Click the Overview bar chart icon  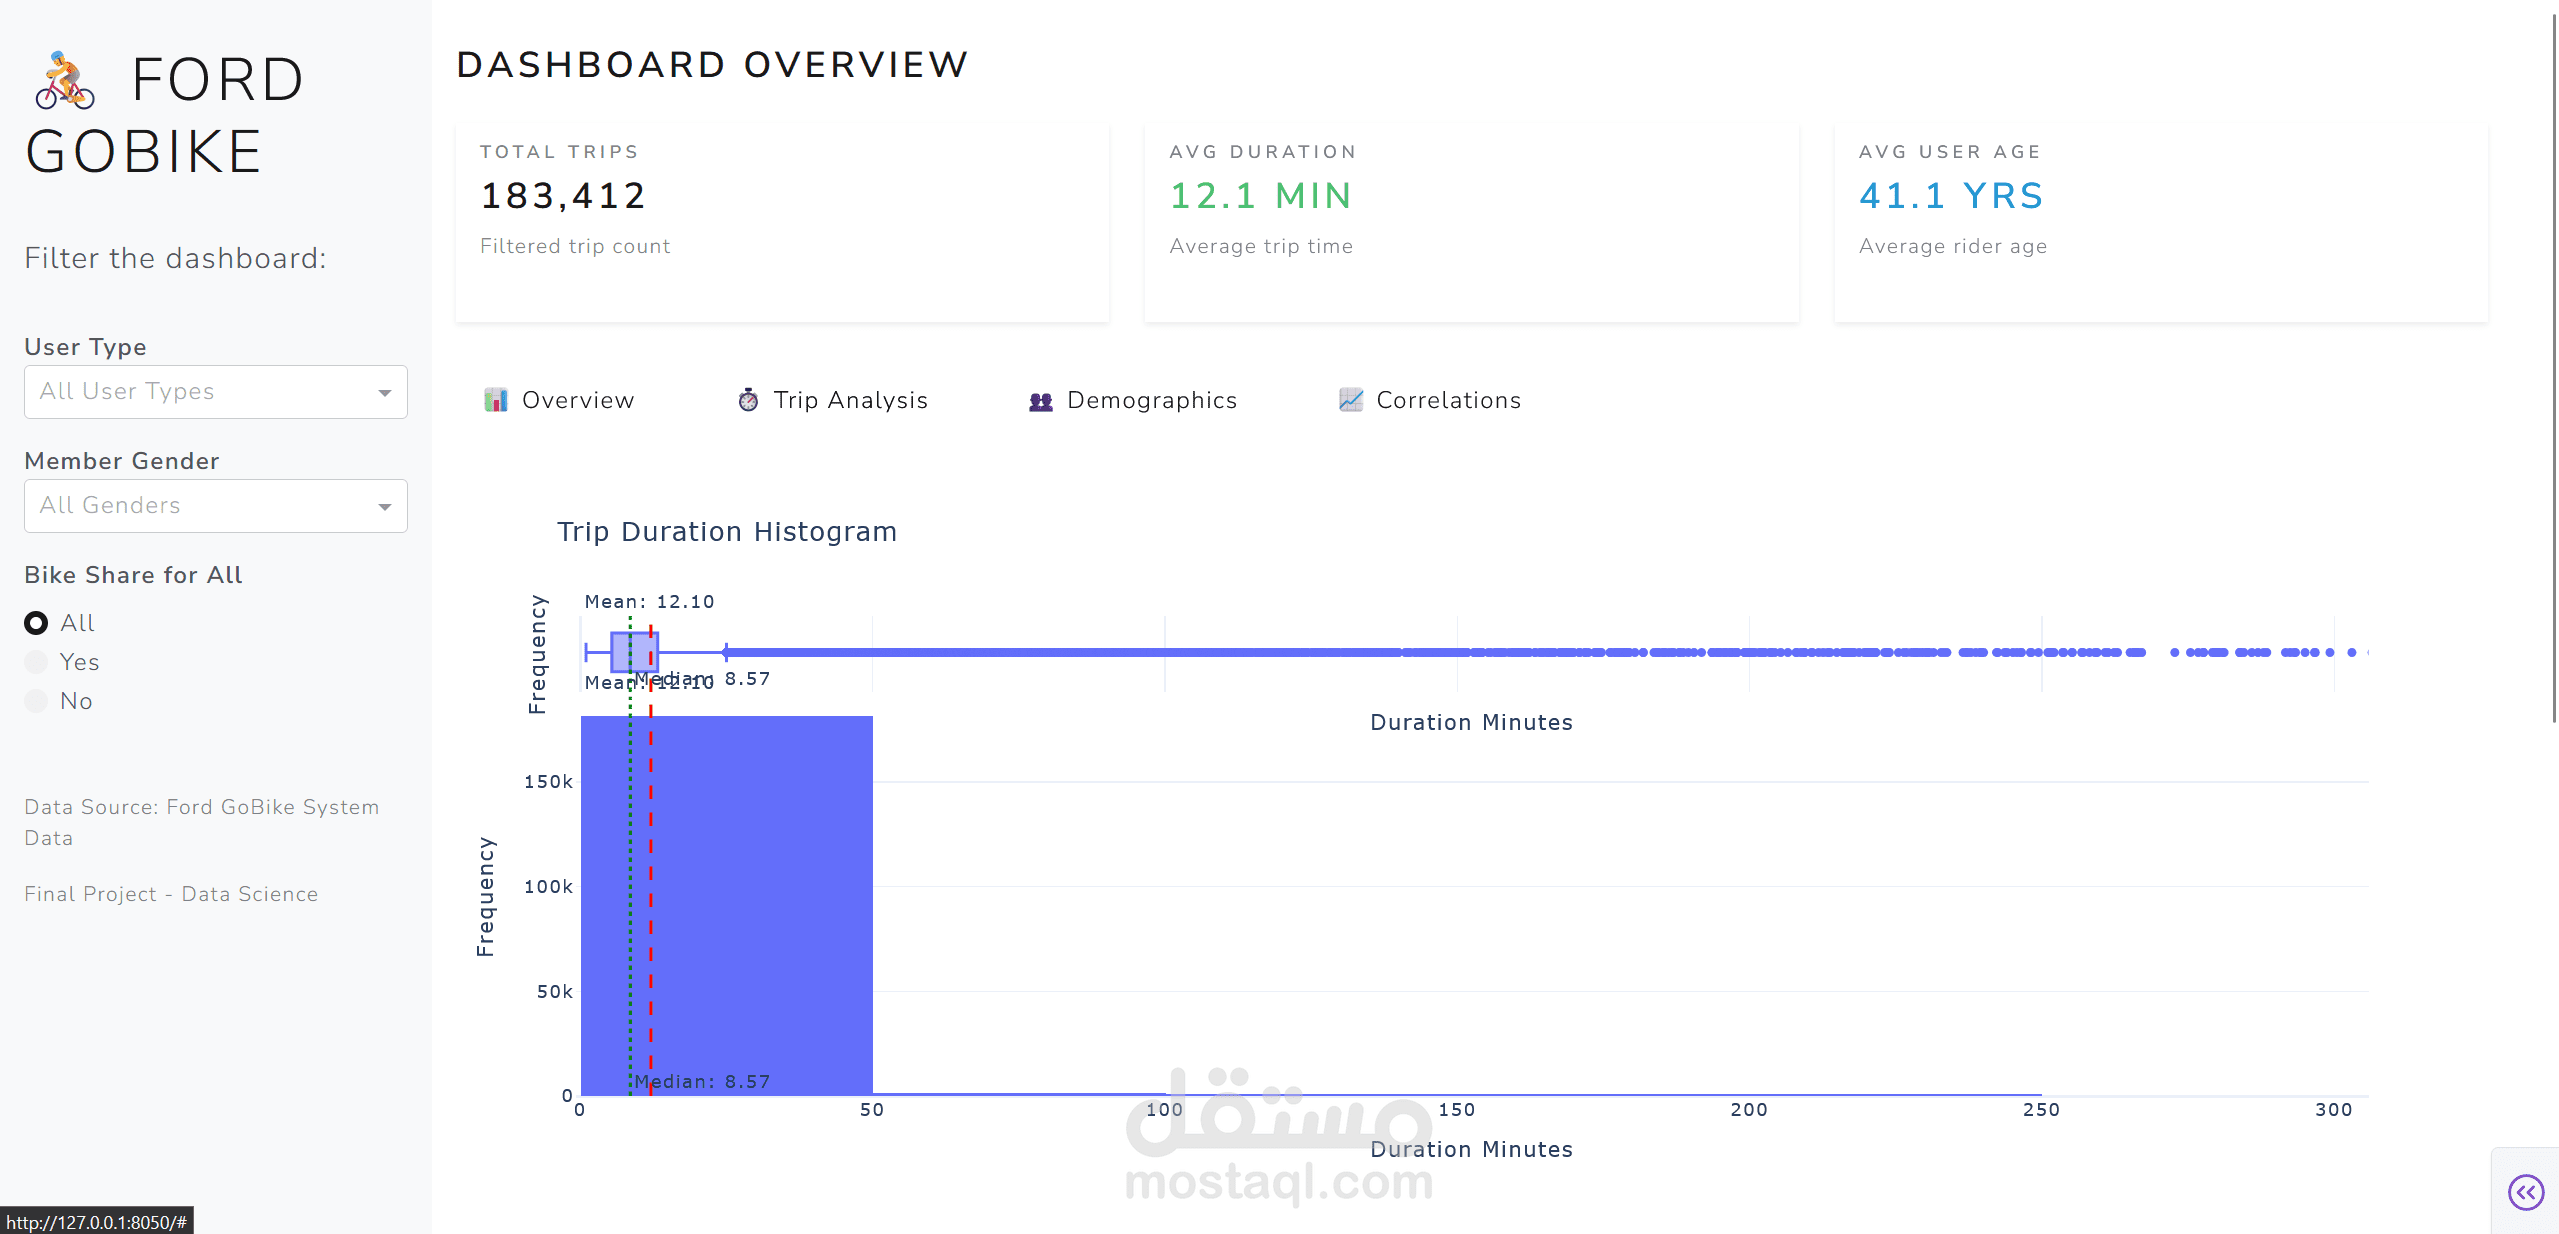(496, 400)
